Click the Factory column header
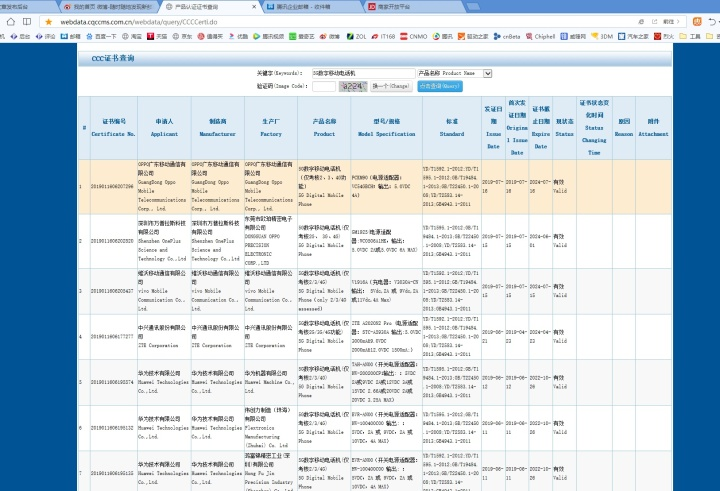The image size is (720, 491). 271,128
